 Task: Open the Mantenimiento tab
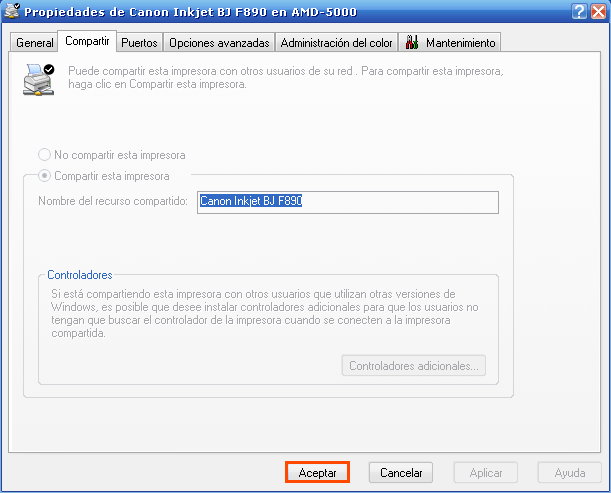[450, 42]
